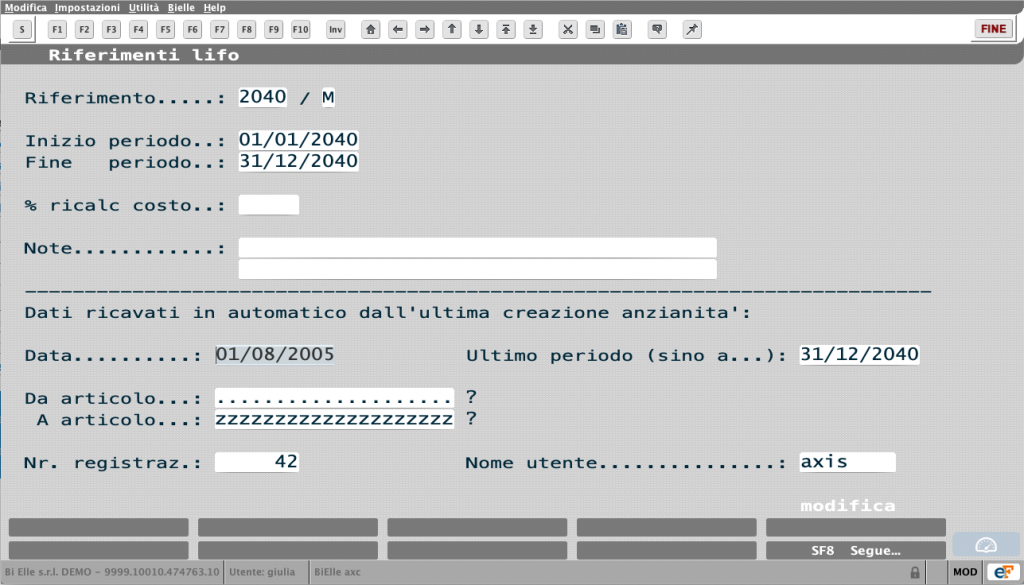Viewport: 1024px width, 585px height.
Task: Click the Home house icon
Action: (371, 29)
